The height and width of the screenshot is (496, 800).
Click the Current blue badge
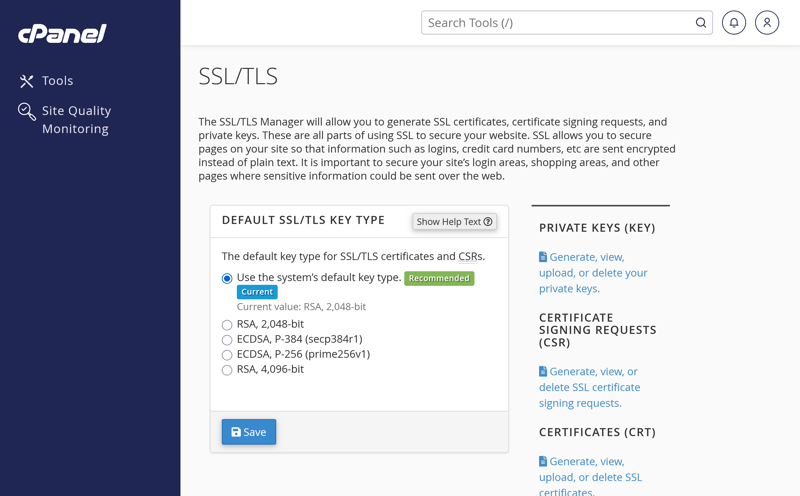pyautogui.click(x=257, y=292)
